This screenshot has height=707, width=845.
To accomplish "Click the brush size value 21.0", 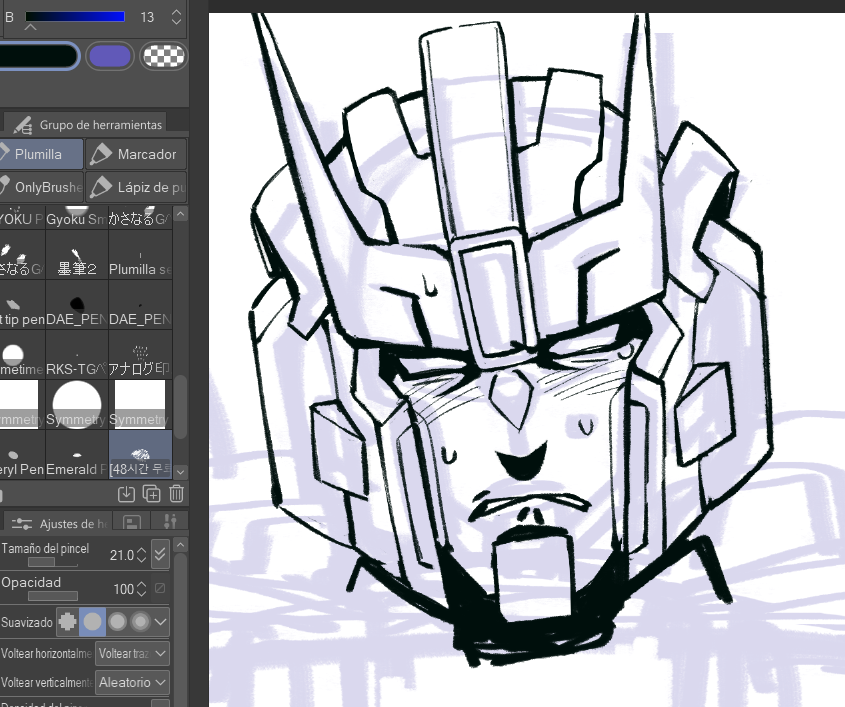I will pos(122,554).
